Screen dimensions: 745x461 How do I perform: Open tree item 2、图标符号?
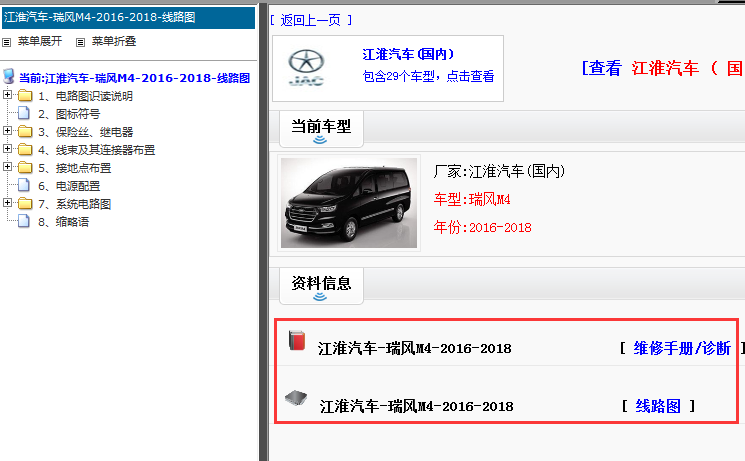[x=69, y=114]
